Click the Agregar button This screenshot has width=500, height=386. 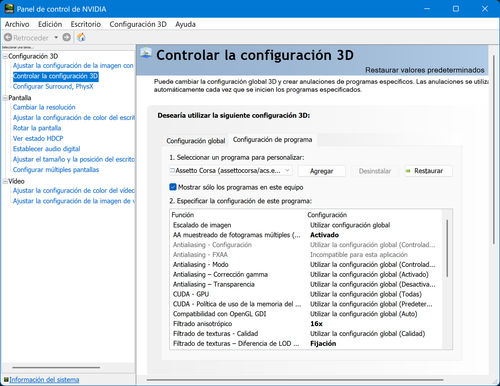pos(321,171)
